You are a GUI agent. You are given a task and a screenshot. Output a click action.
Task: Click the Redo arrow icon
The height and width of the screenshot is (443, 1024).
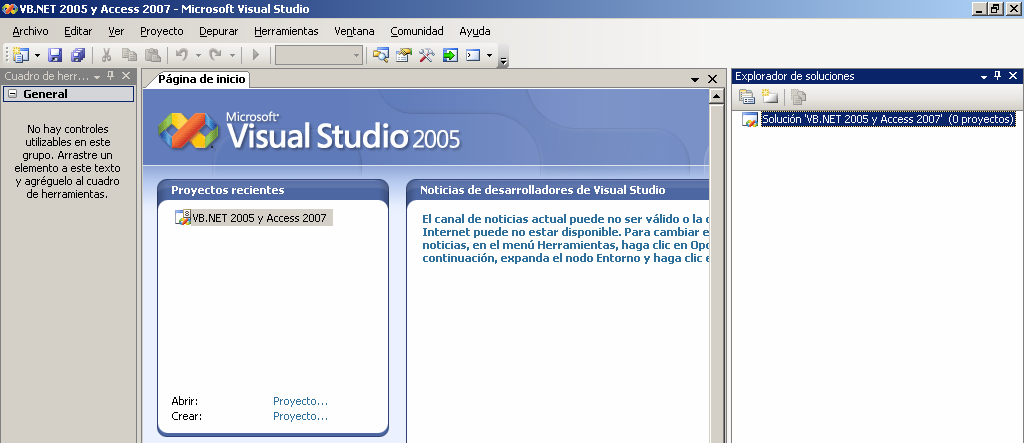[x=216, y=55]
